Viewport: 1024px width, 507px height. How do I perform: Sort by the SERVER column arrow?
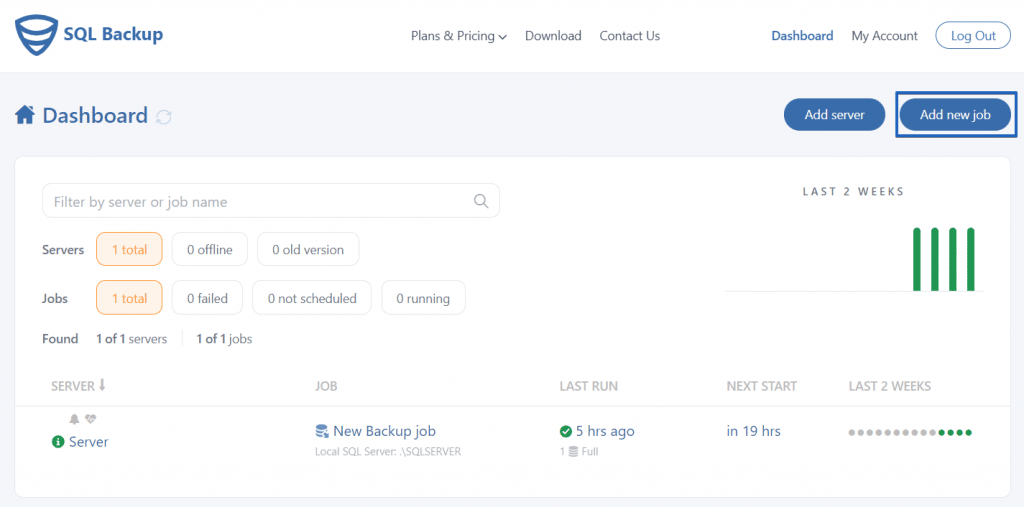(x=102, y=385)
